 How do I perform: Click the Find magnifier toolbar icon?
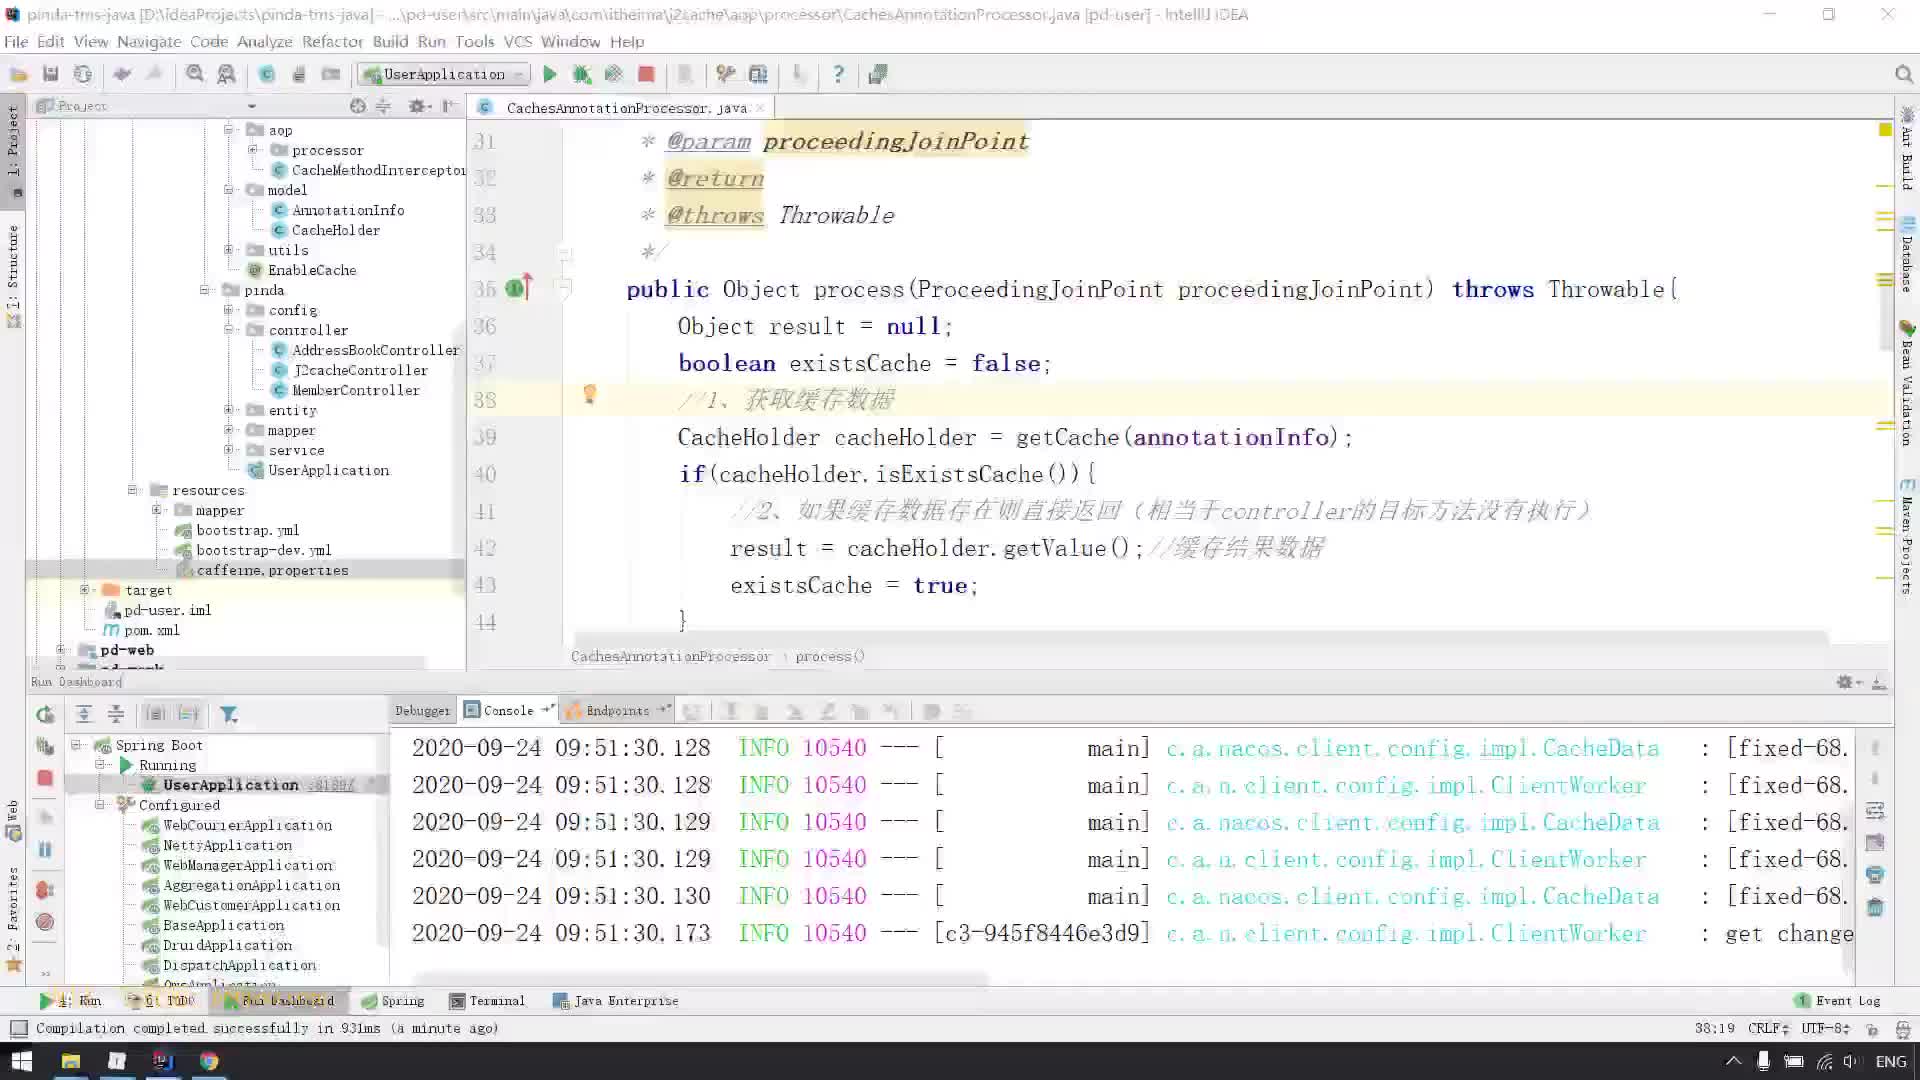pyautogui.click(x=195, y=74)
